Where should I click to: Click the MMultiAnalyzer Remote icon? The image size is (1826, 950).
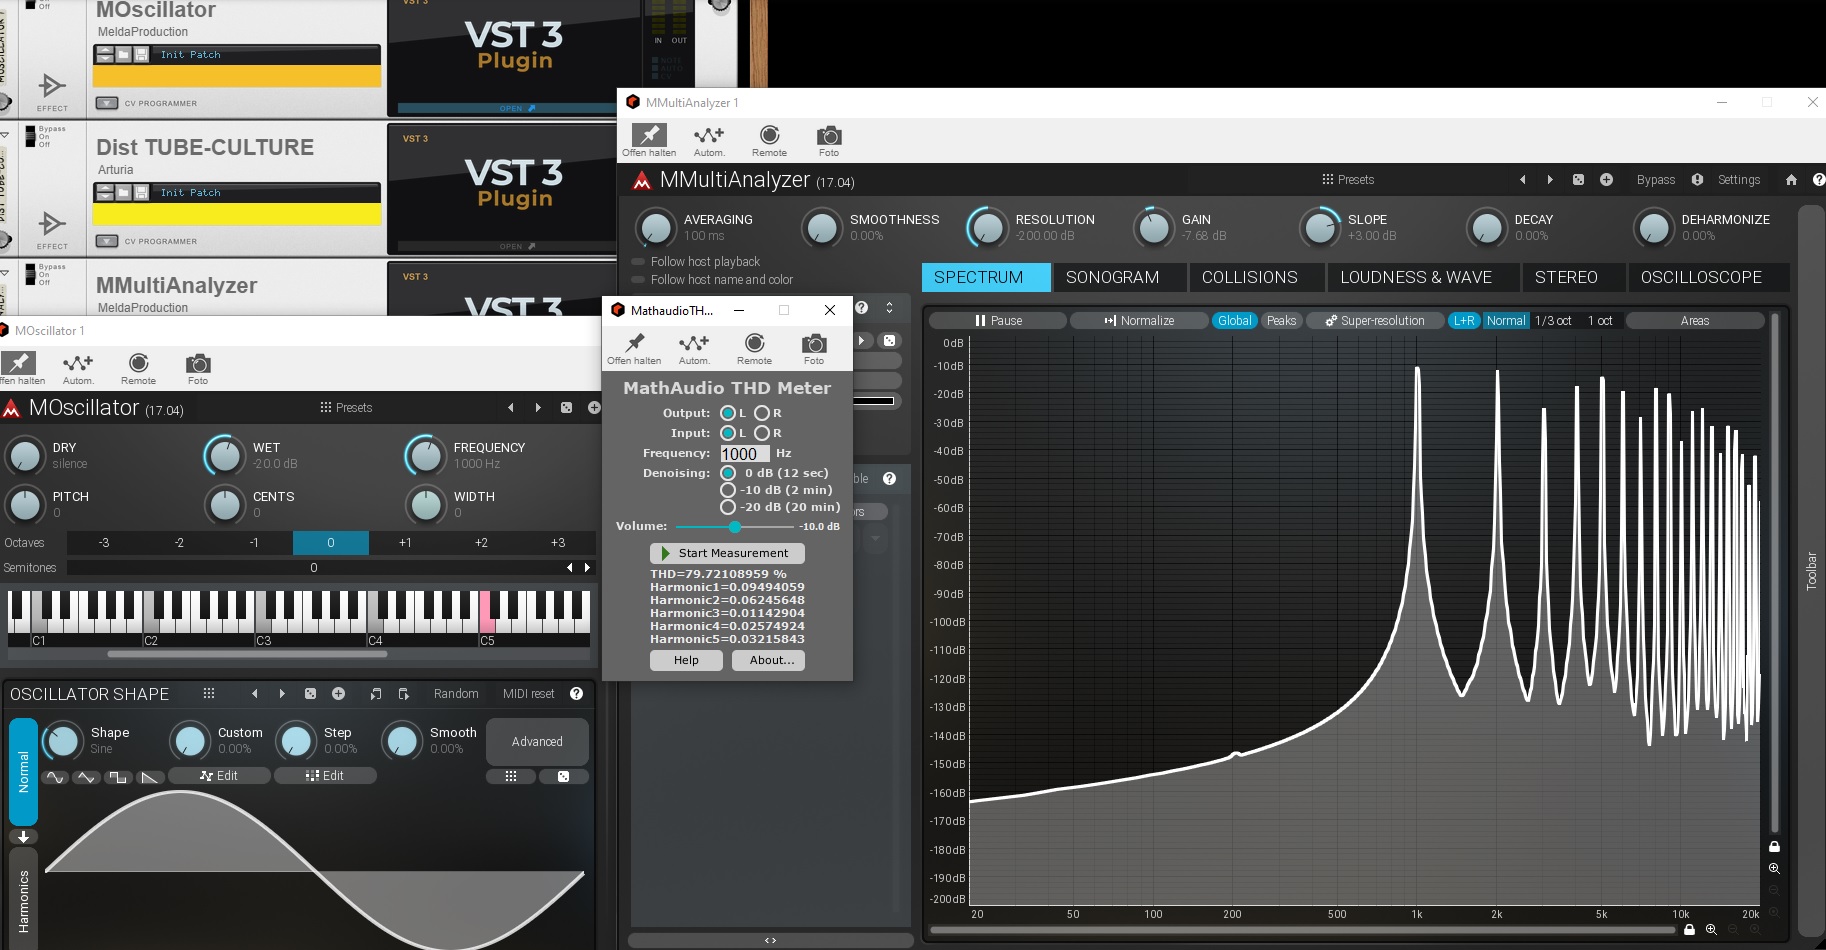[x=769, y=135]
